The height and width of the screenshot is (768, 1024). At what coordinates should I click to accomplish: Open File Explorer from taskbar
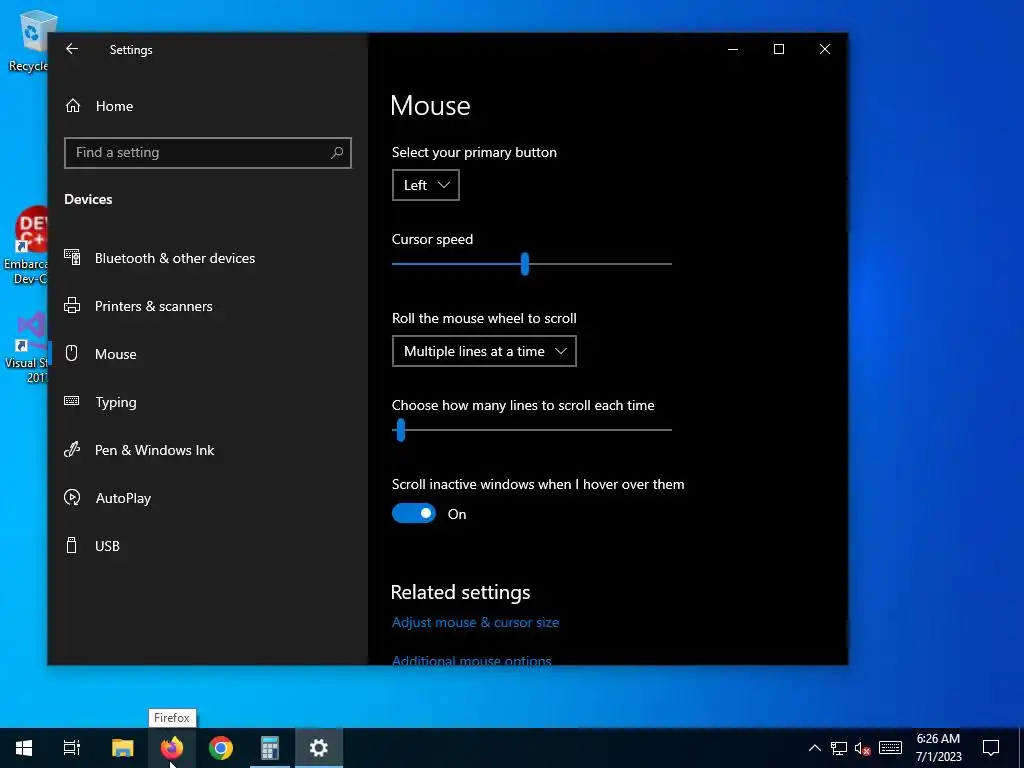123,748
